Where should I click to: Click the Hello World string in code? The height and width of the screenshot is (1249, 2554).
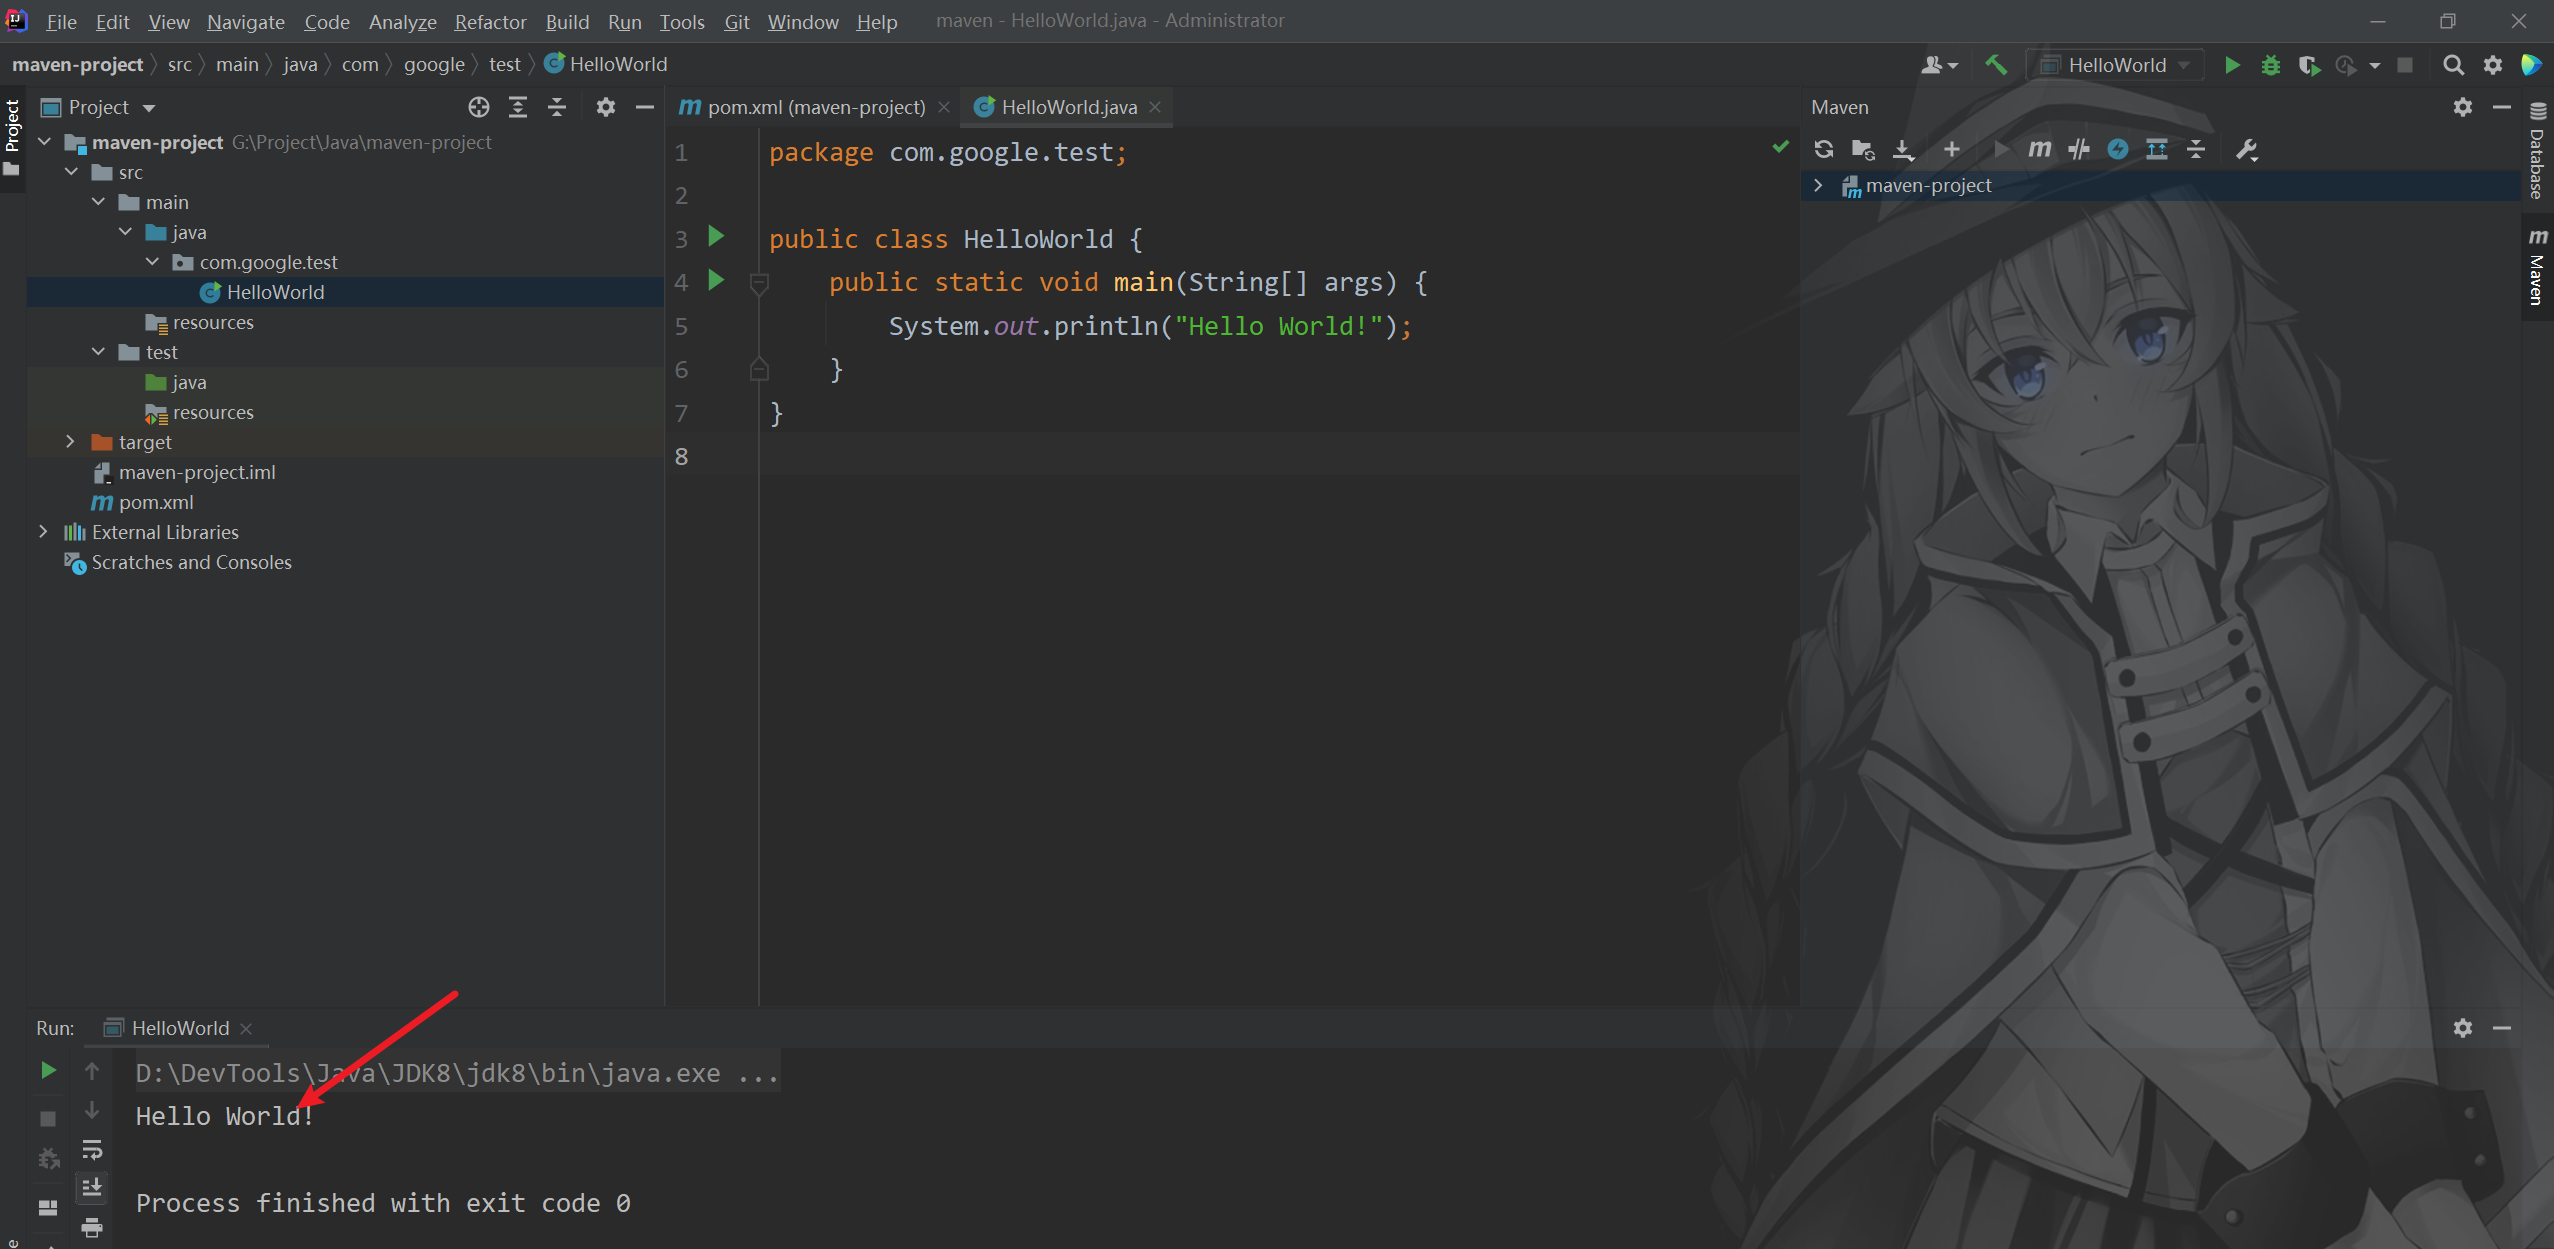pyautogui.click(x=1278, y=326)
